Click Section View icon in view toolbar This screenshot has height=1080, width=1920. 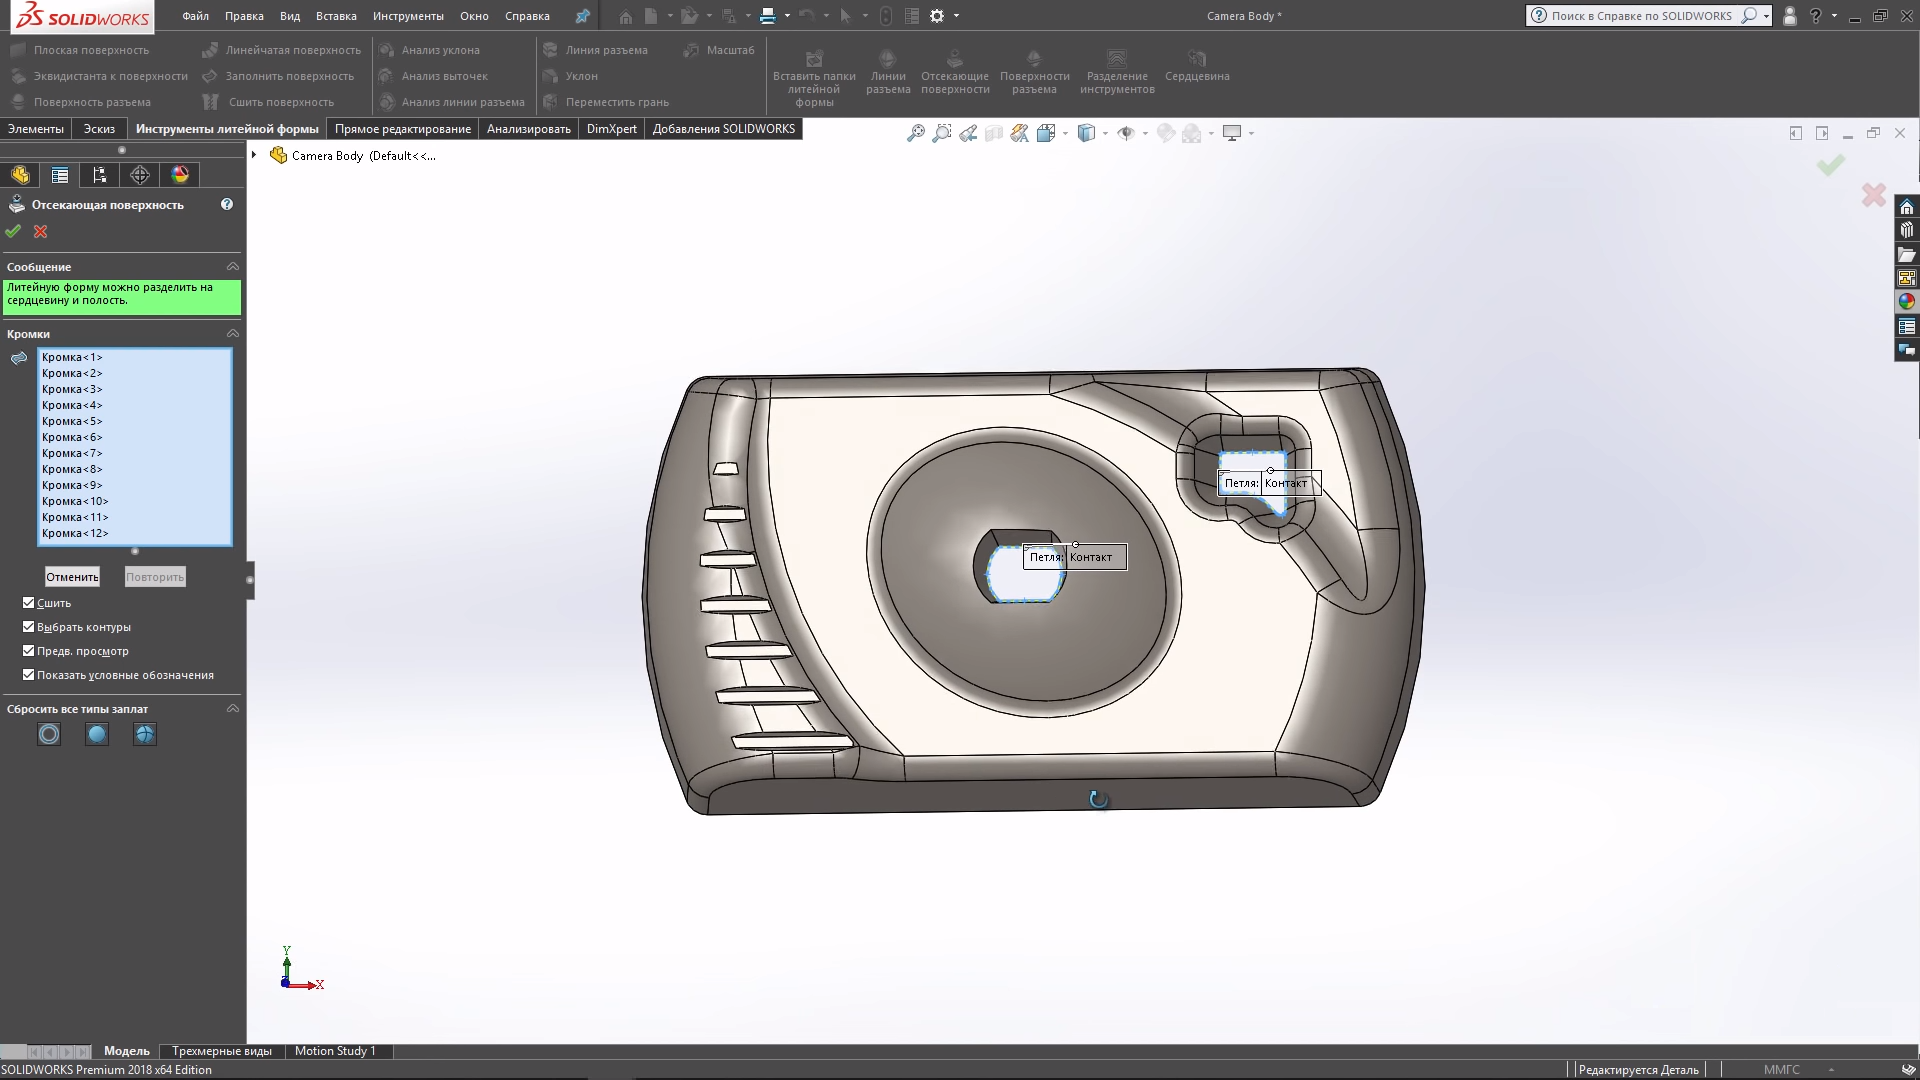point(993,133)
